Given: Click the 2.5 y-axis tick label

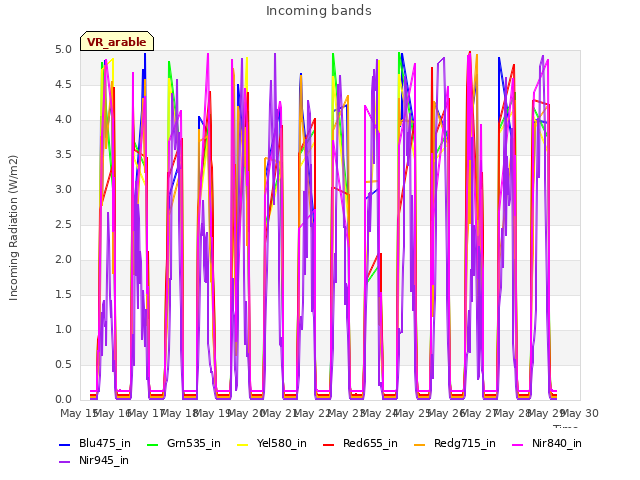Looking at the screenshot, I should pos(63,225).
